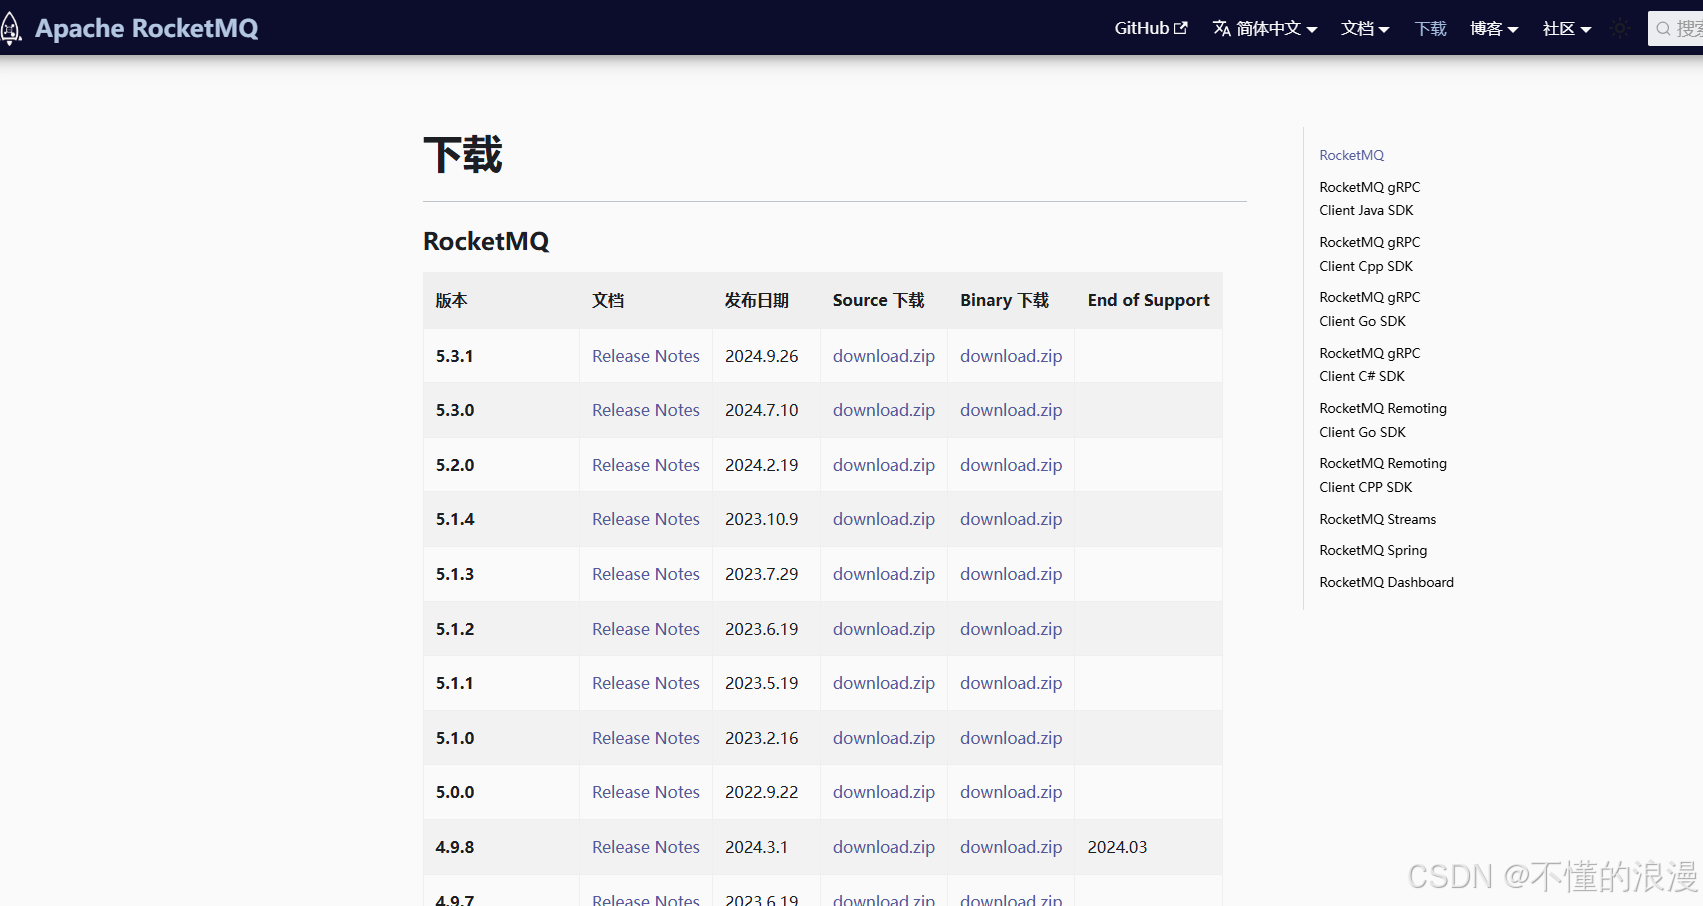Open the 简体中文 language dropdown
Viewport: 1703px width, 906px height.
pos(1265,28)
